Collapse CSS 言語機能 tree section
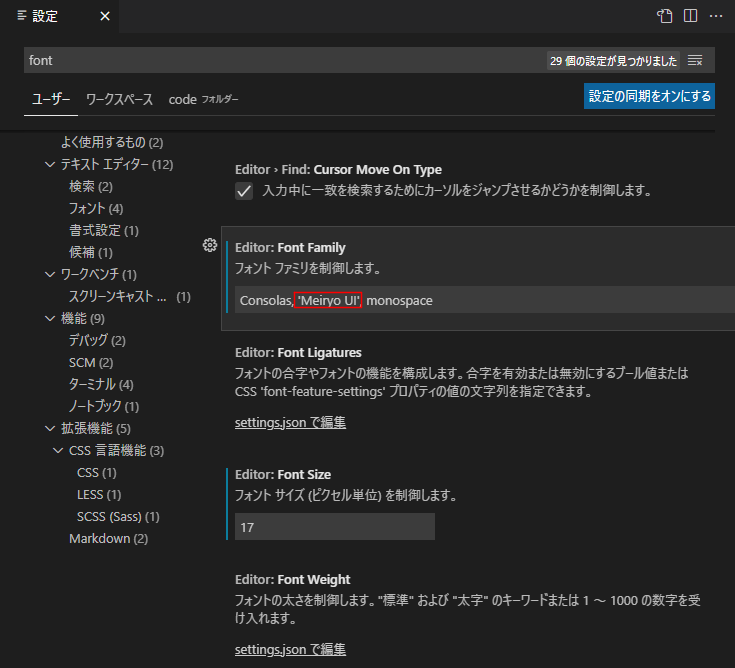 58,450
